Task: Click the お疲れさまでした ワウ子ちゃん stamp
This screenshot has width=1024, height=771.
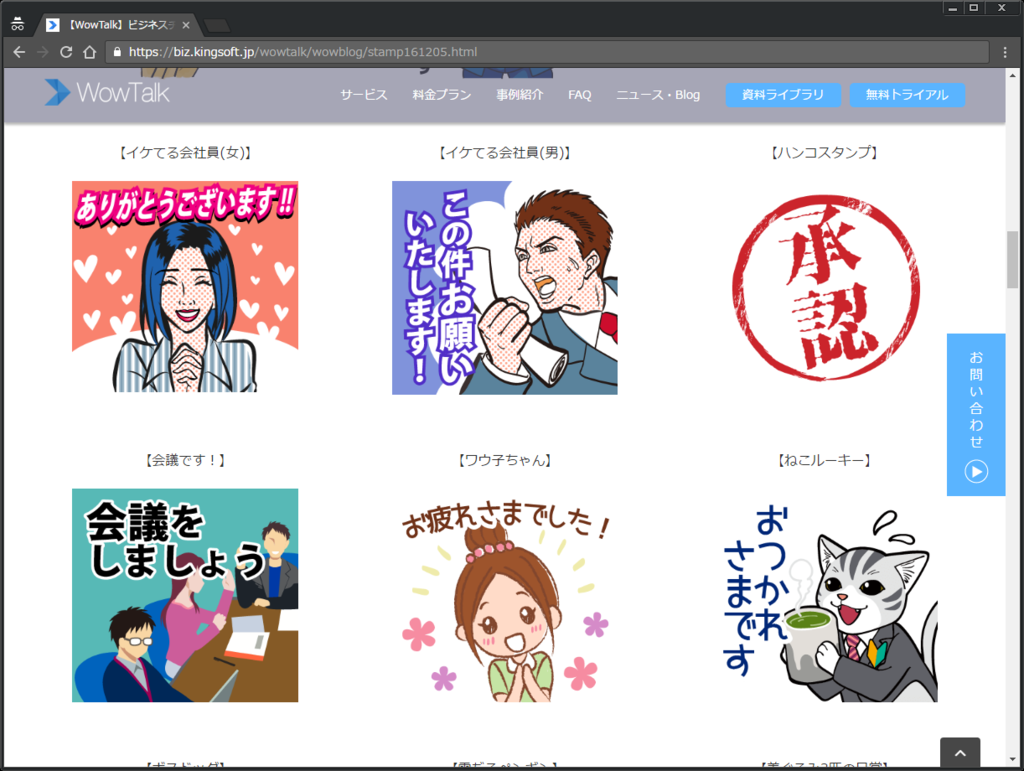Action: tap(505, 599)
